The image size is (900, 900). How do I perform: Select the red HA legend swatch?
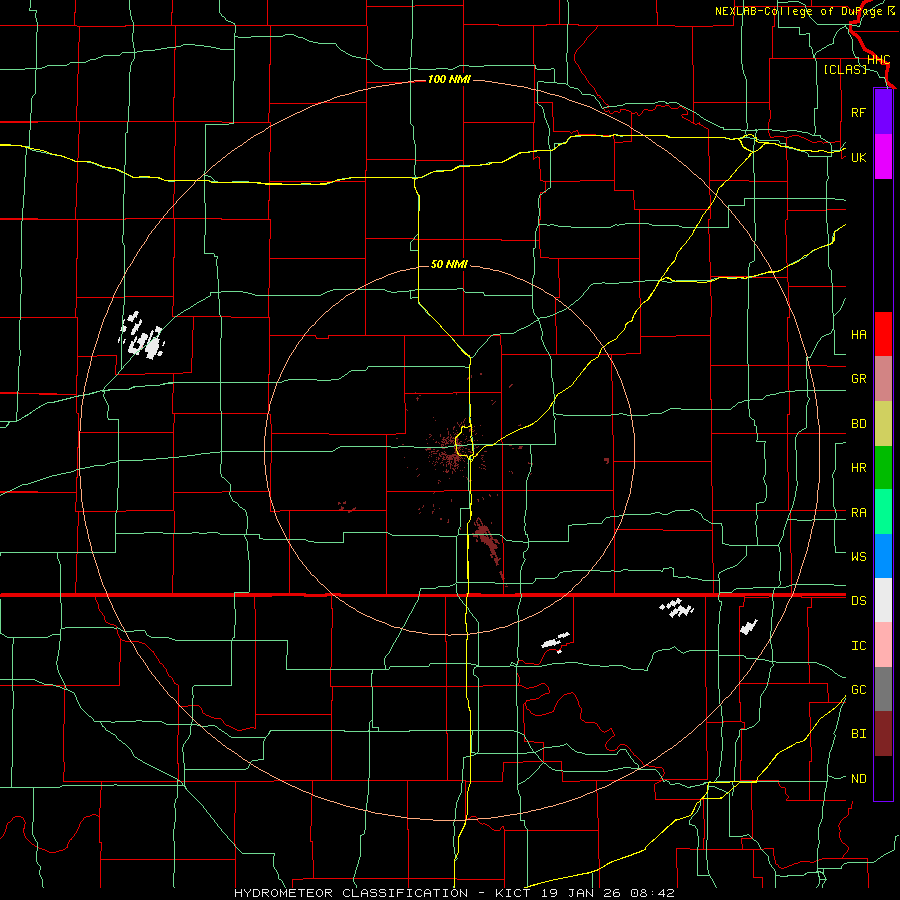coord(883,334)
